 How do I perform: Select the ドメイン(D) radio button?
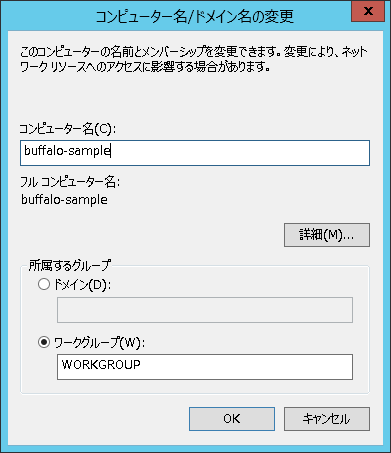click(44, 284)
